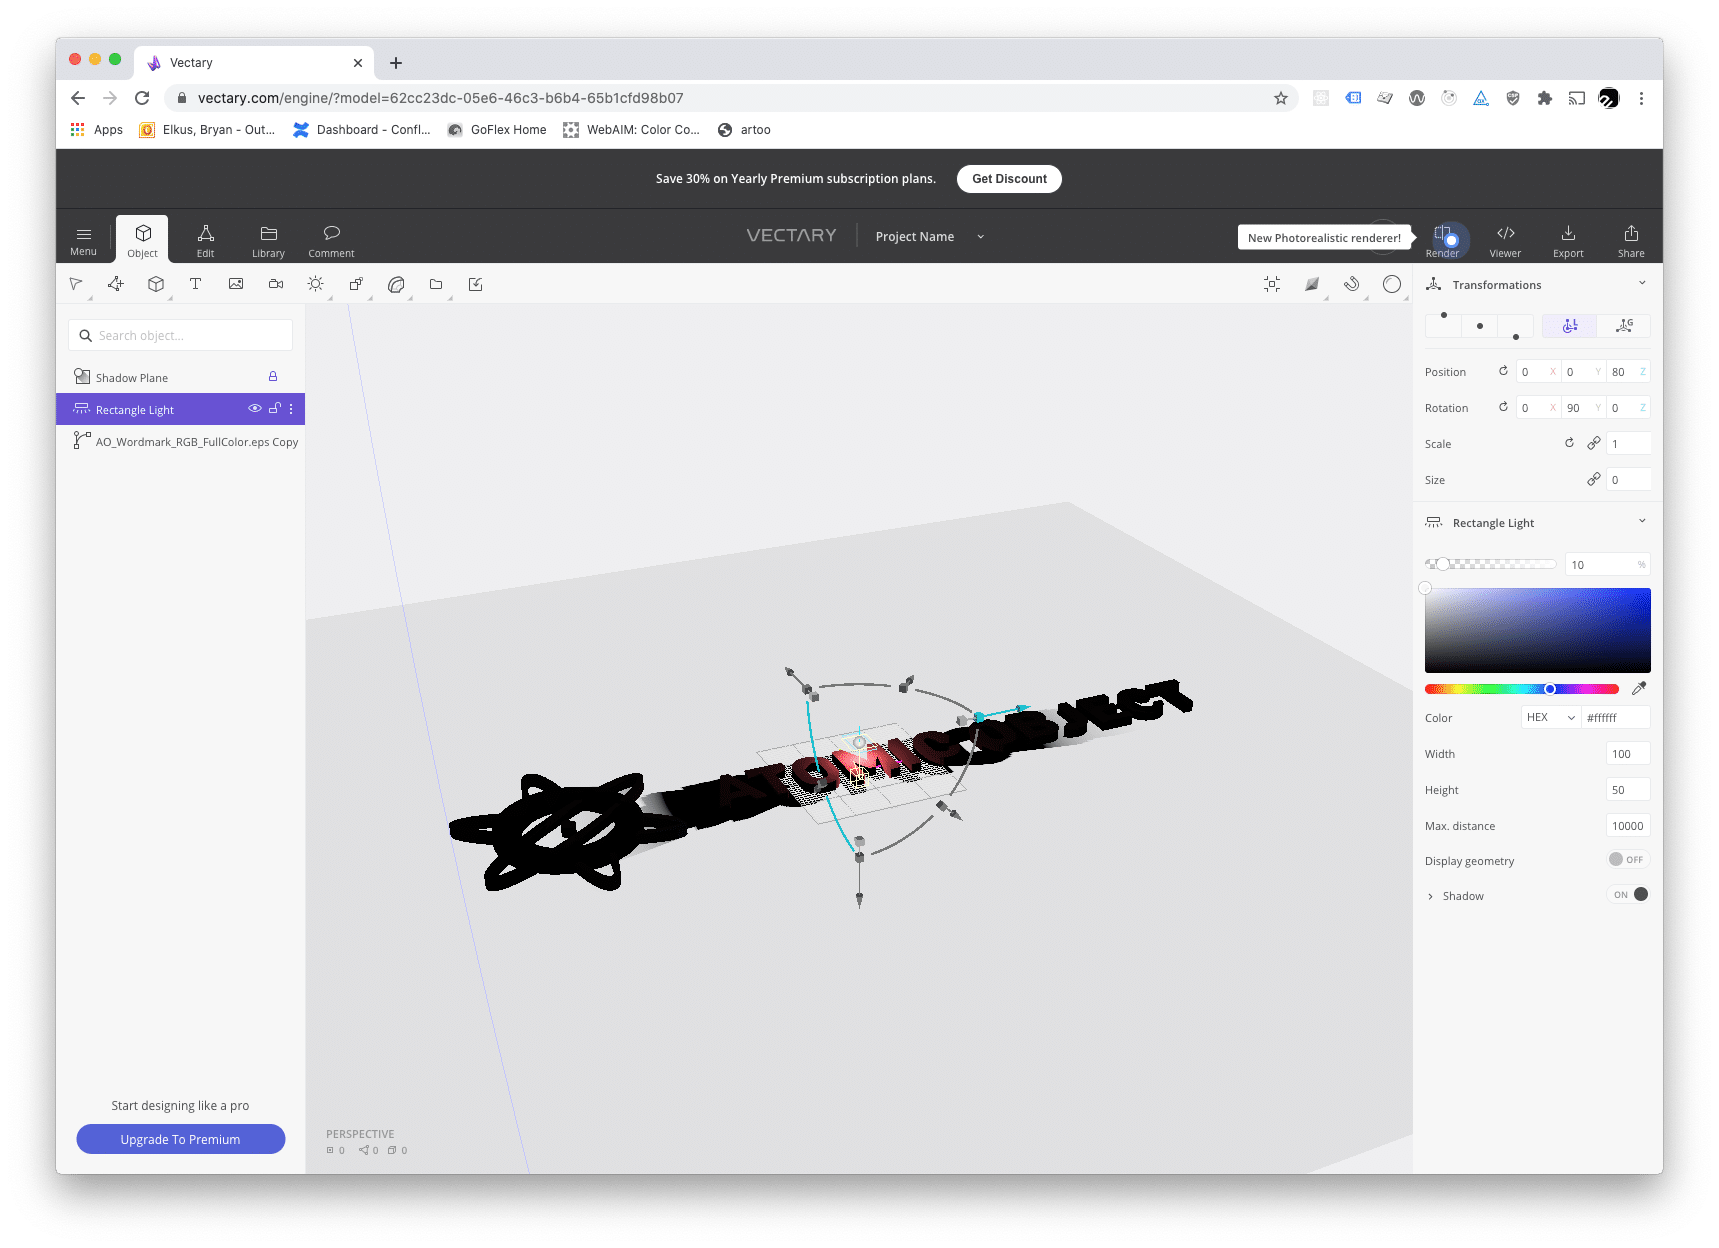
Task: Click the Export icon
Action: click(x=1567, y=238)
